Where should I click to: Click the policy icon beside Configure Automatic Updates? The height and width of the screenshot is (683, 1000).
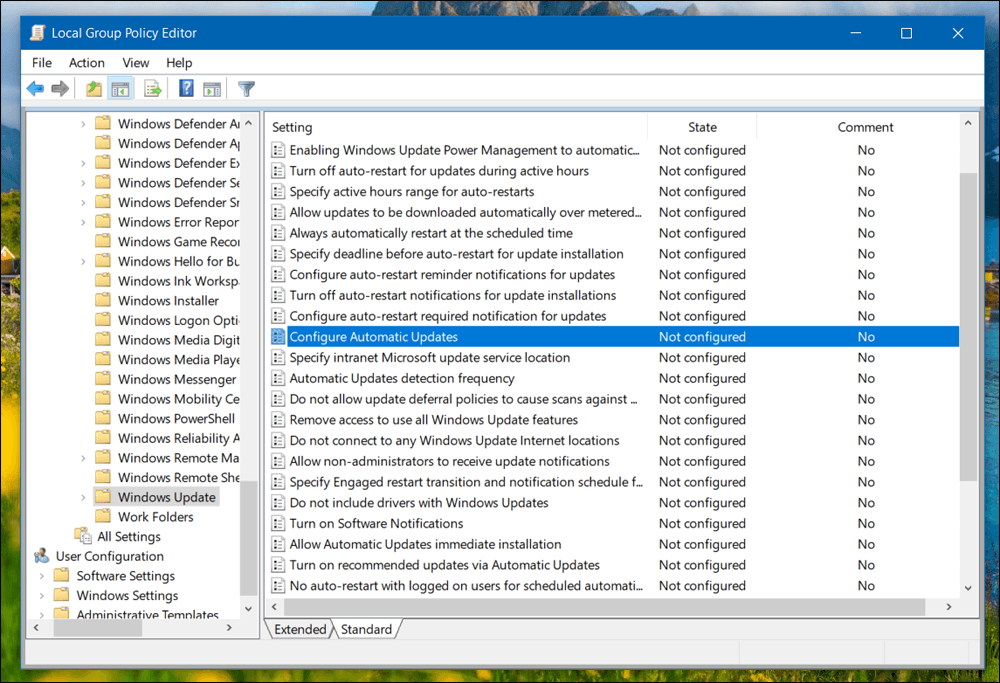(x=278, y=337)
